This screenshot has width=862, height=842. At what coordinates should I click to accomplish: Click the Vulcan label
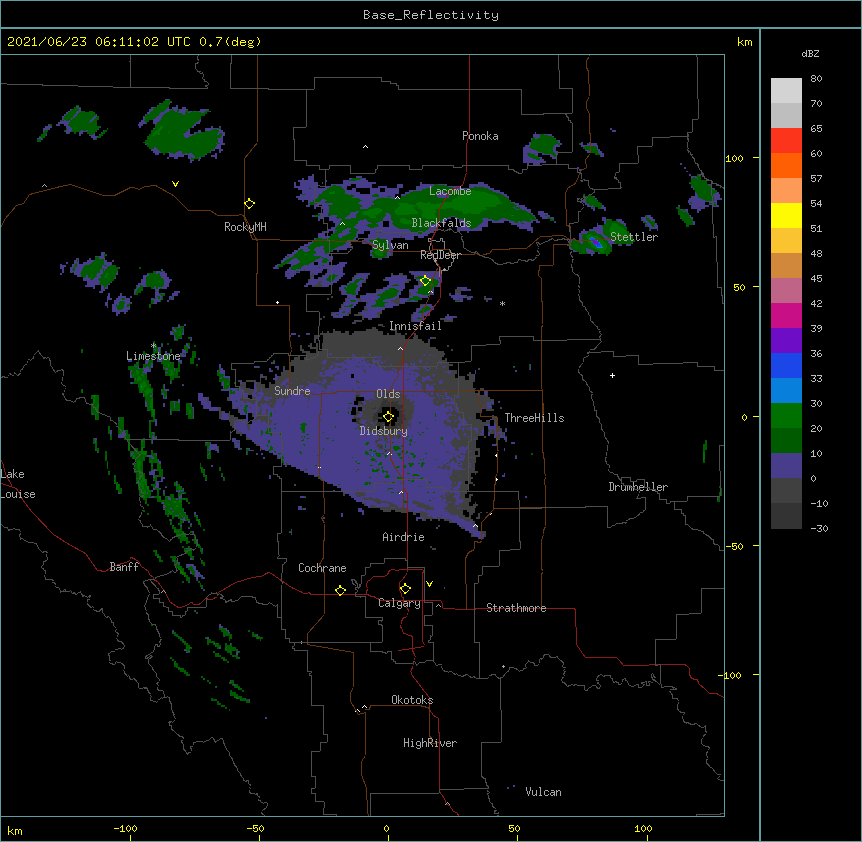[543, 792]
